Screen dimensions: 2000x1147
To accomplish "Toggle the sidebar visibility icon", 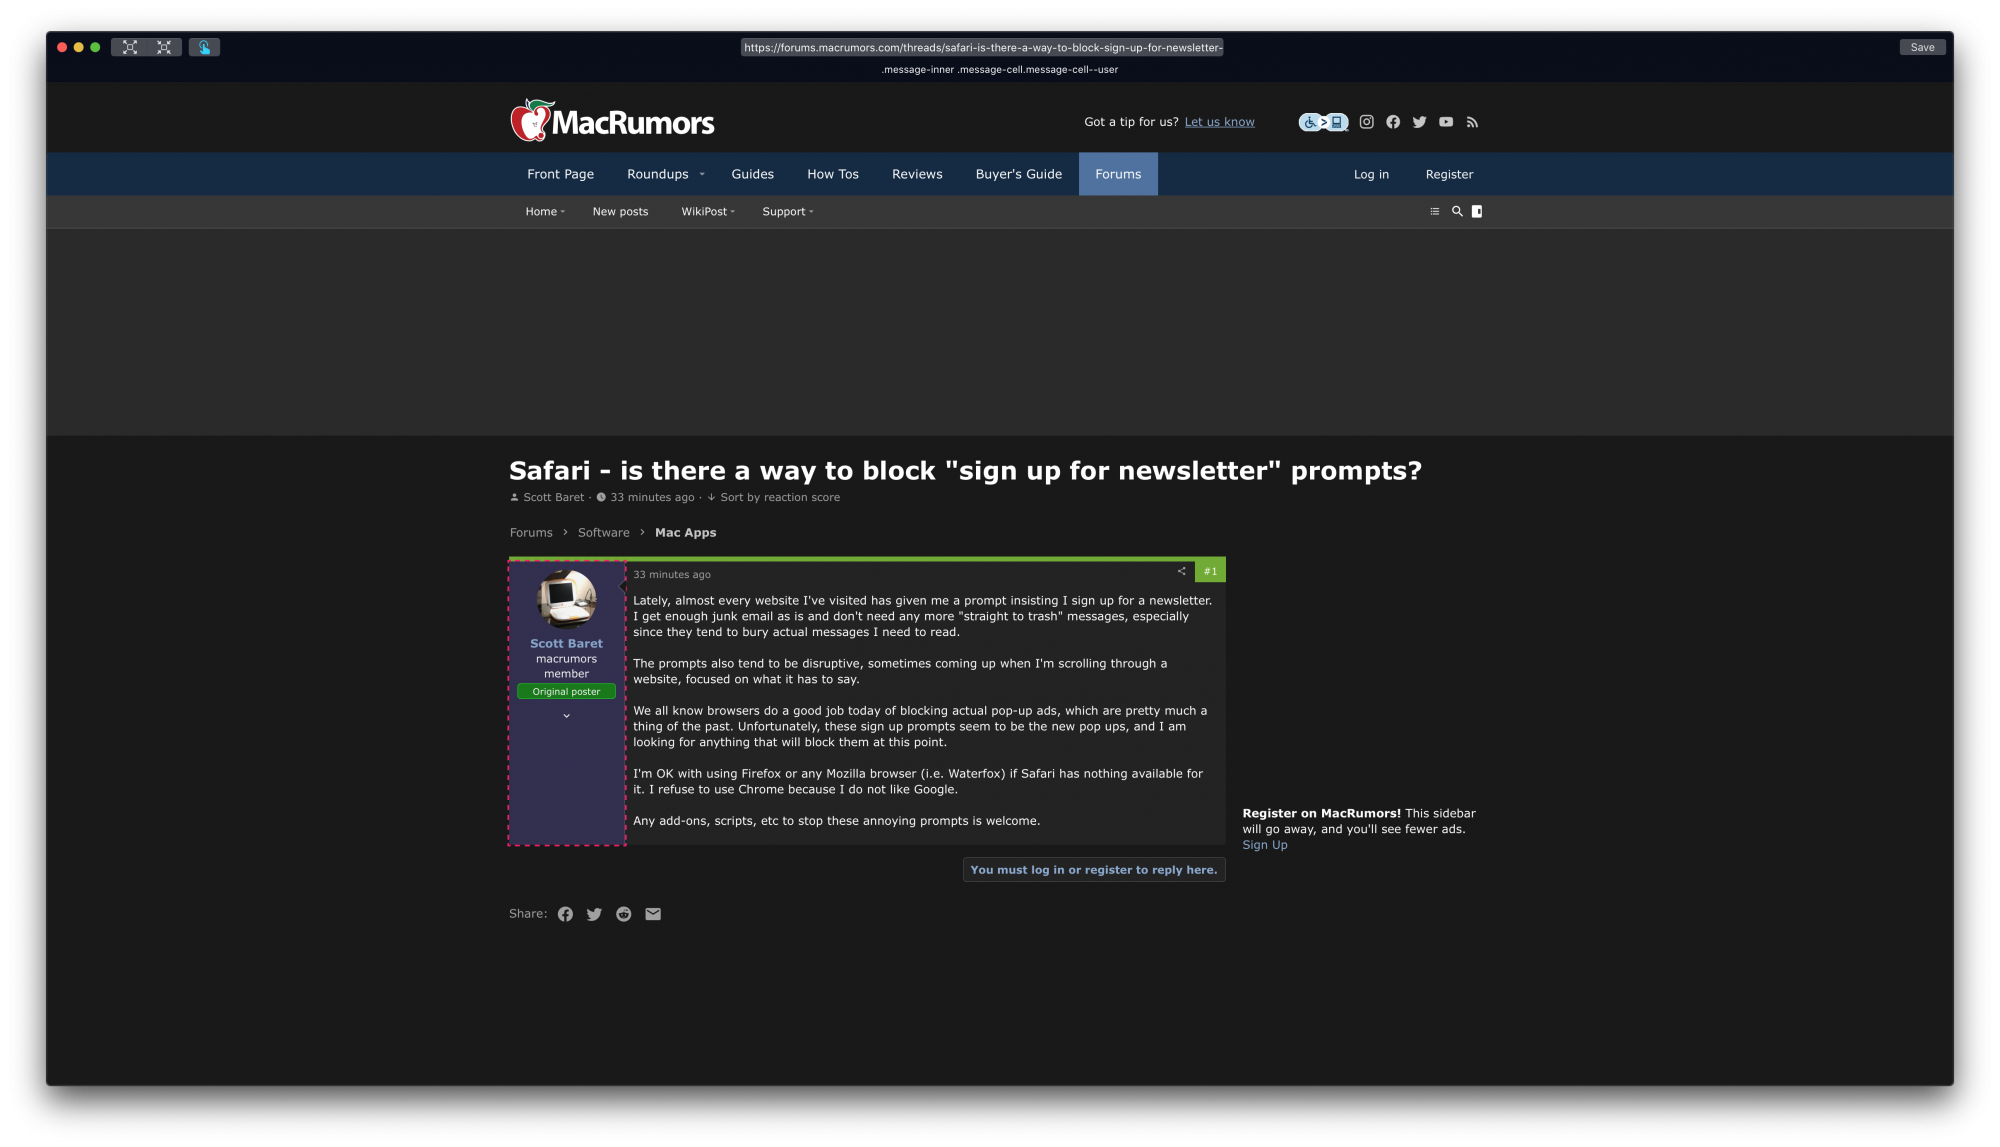I will tap(1477, 211).
